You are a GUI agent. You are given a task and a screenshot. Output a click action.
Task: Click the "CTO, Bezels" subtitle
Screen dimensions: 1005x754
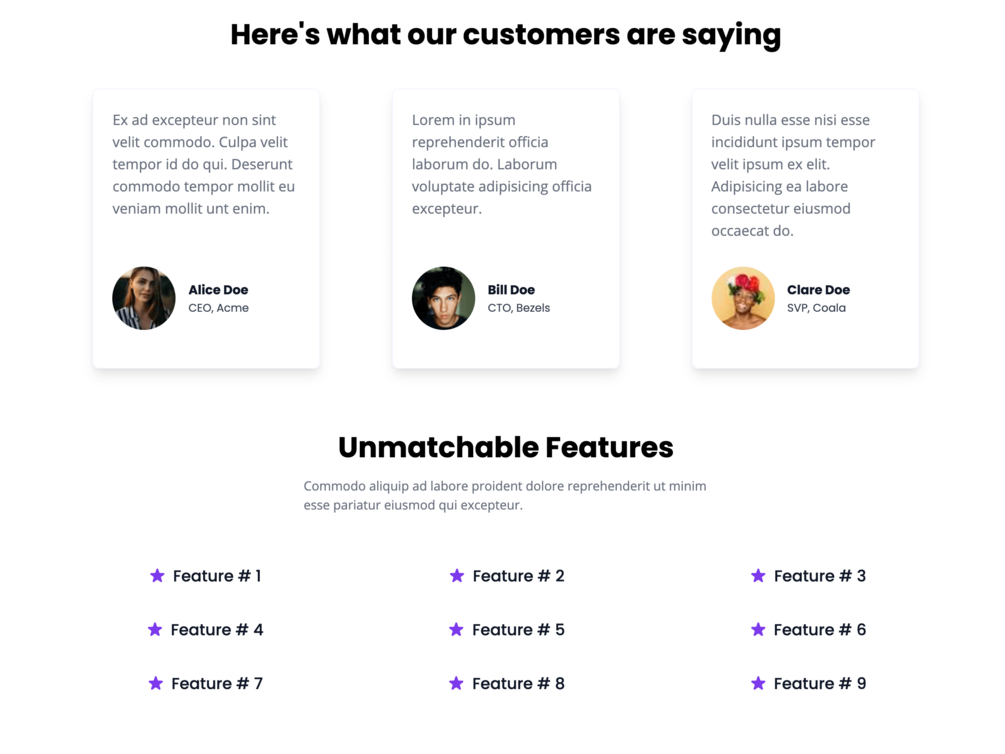coord(518,308)
